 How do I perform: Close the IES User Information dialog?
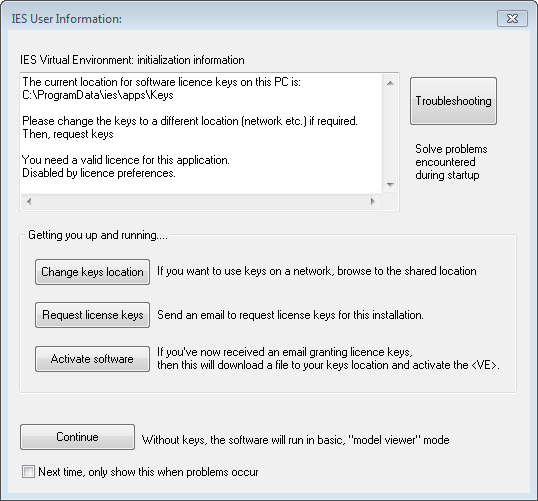pyautogui.click(x=512, y=19)
